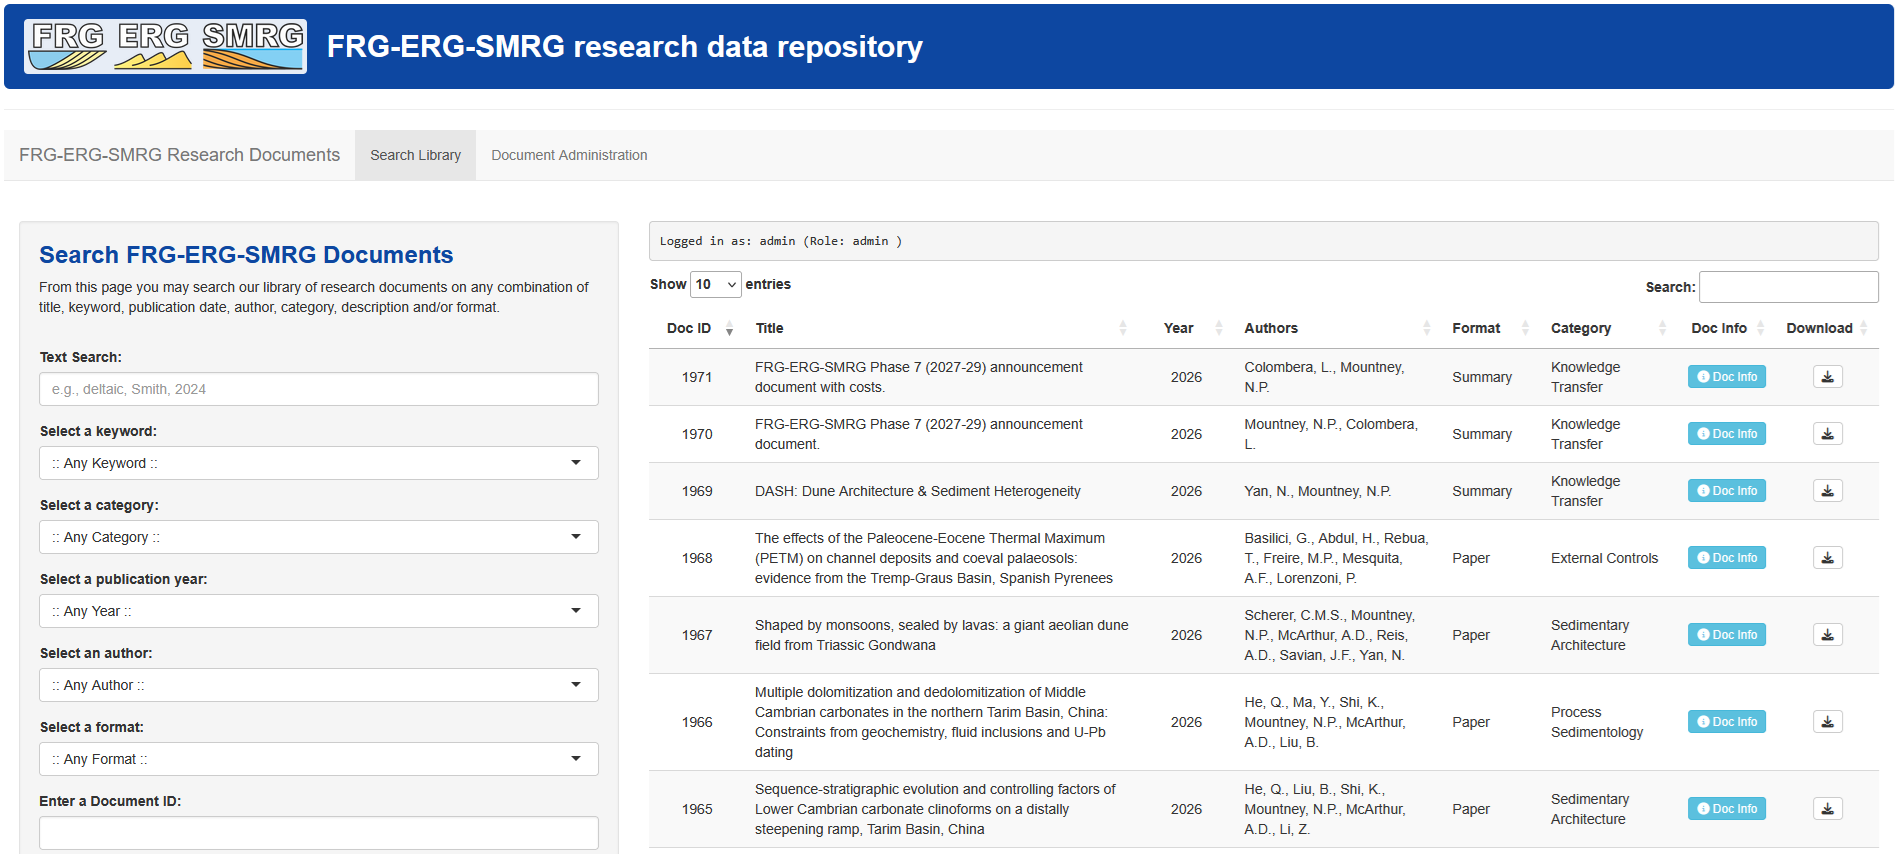Select Doc ID cell 1971
1897x854 pixels.
click(697, 377)
